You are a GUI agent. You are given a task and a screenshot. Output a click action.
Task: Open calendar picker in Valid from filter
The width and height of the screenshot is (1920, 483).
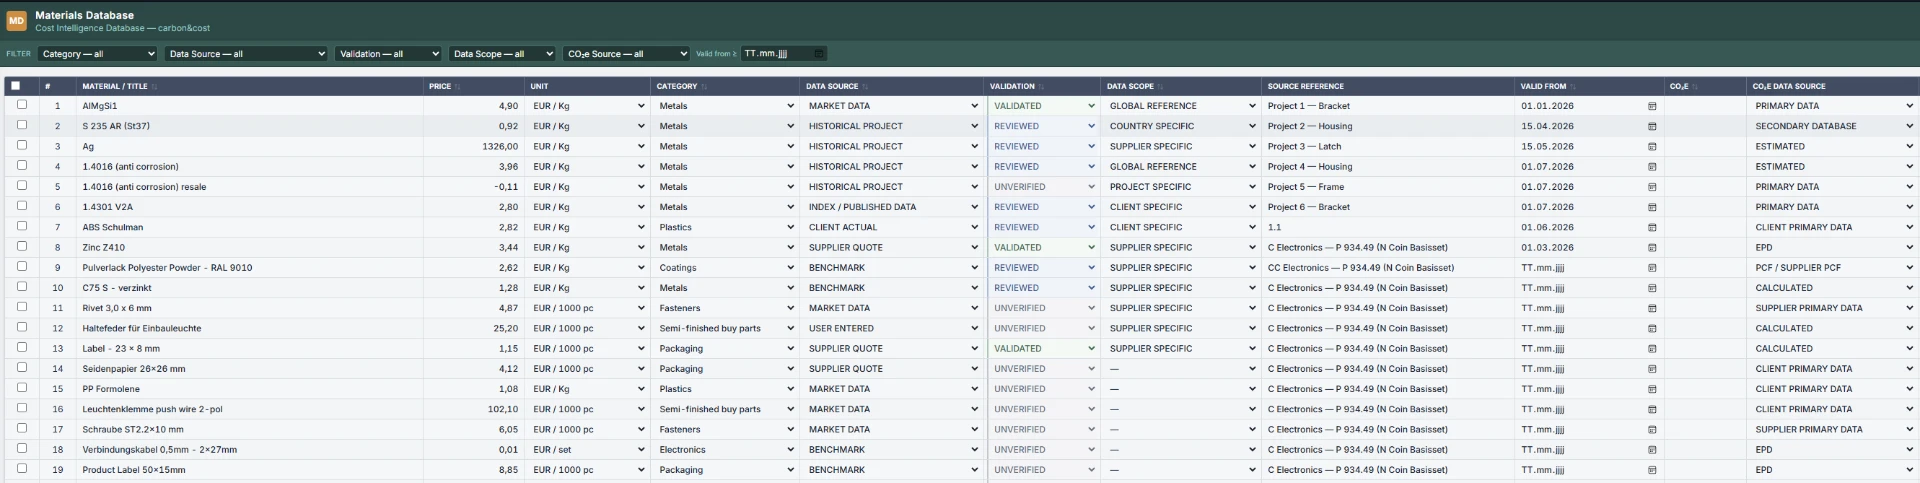[x=819, y=54]
